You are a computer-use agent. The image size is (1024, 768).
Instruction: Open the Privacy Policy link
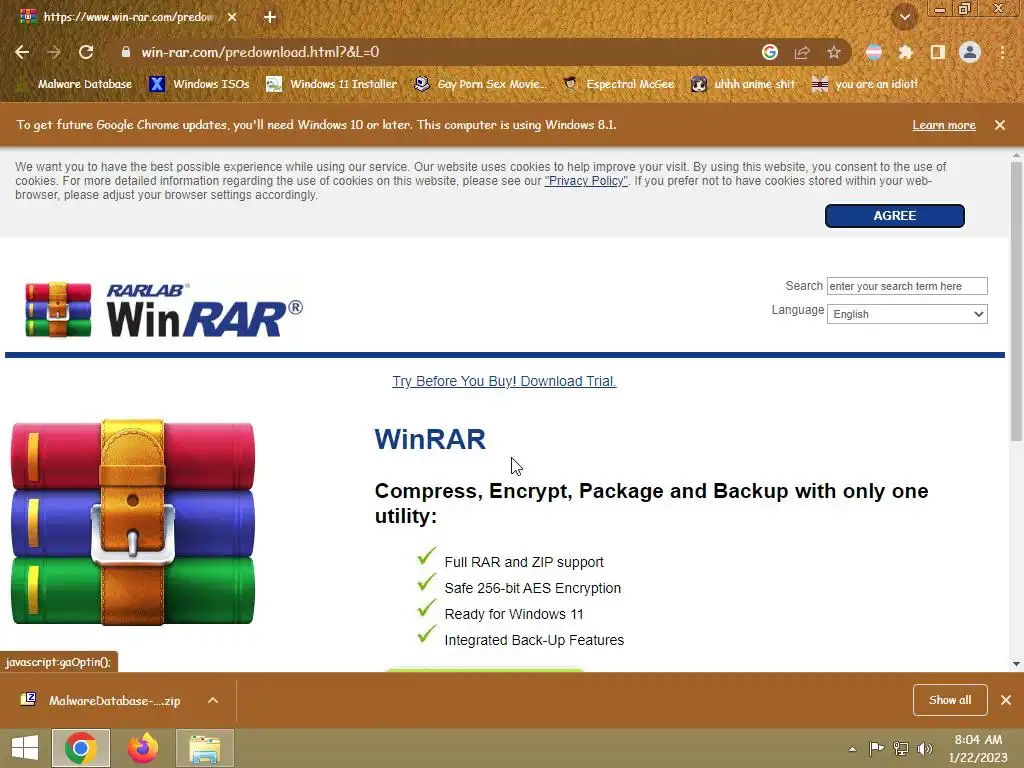tap(586, 181)
